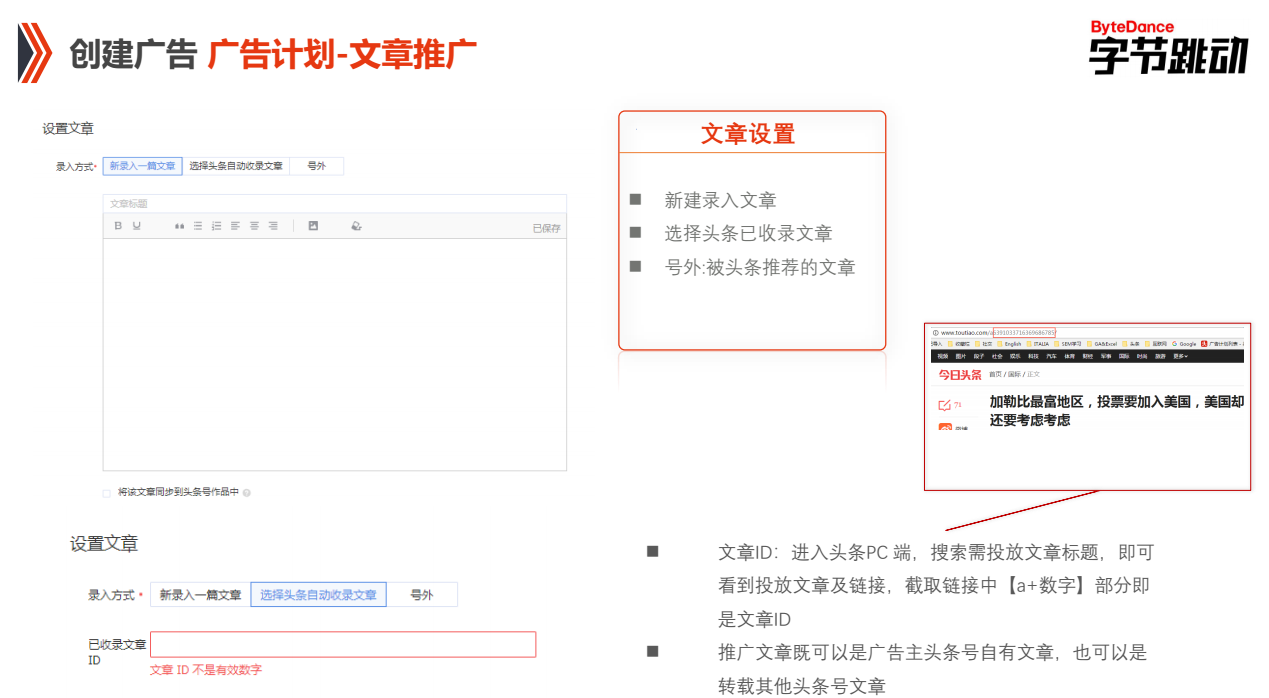1269x698 pixels.
Task: Set text alignment to center
Action: (x=254, y=225)
